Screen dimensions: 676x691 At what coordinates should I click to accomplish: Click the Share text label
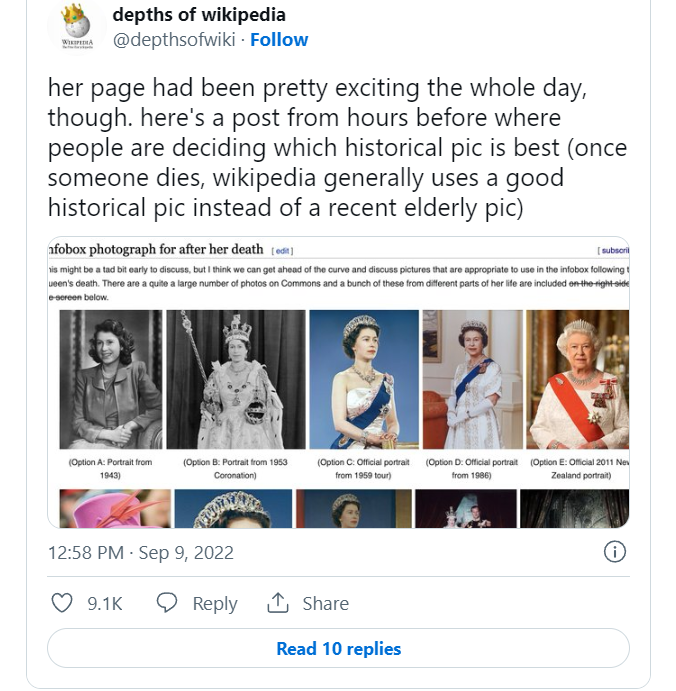tap(325, 603)
